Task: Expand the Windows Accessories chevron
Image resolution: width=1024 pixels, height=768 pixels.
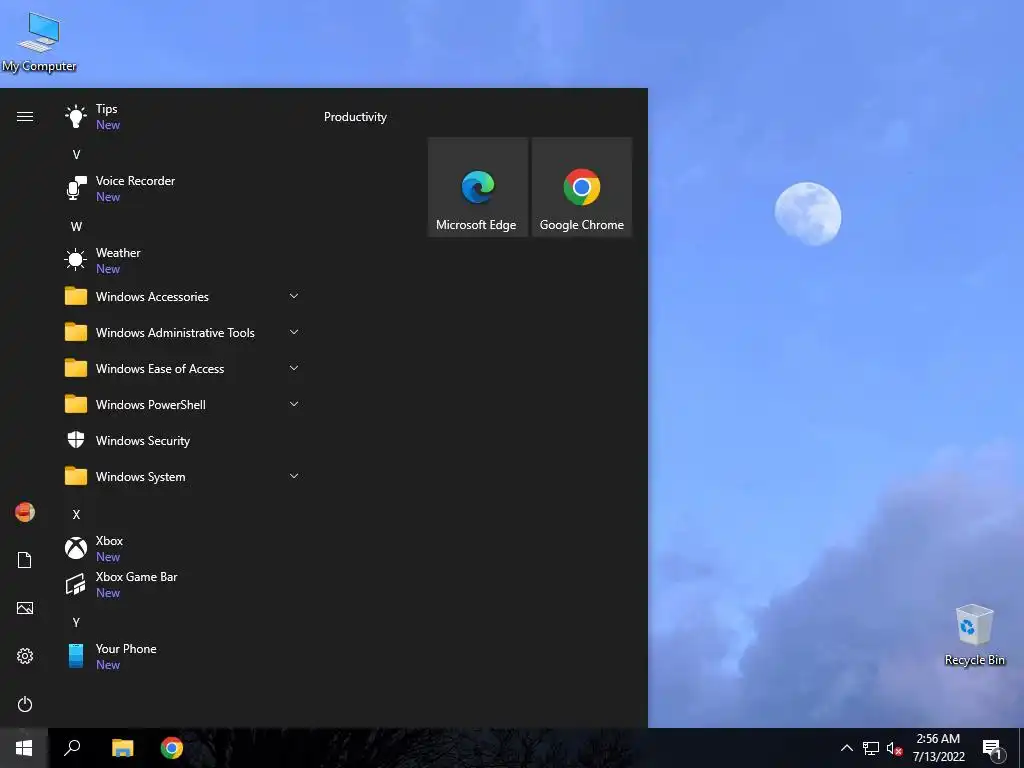Action: pyautogui.click(x=294, y=296)
